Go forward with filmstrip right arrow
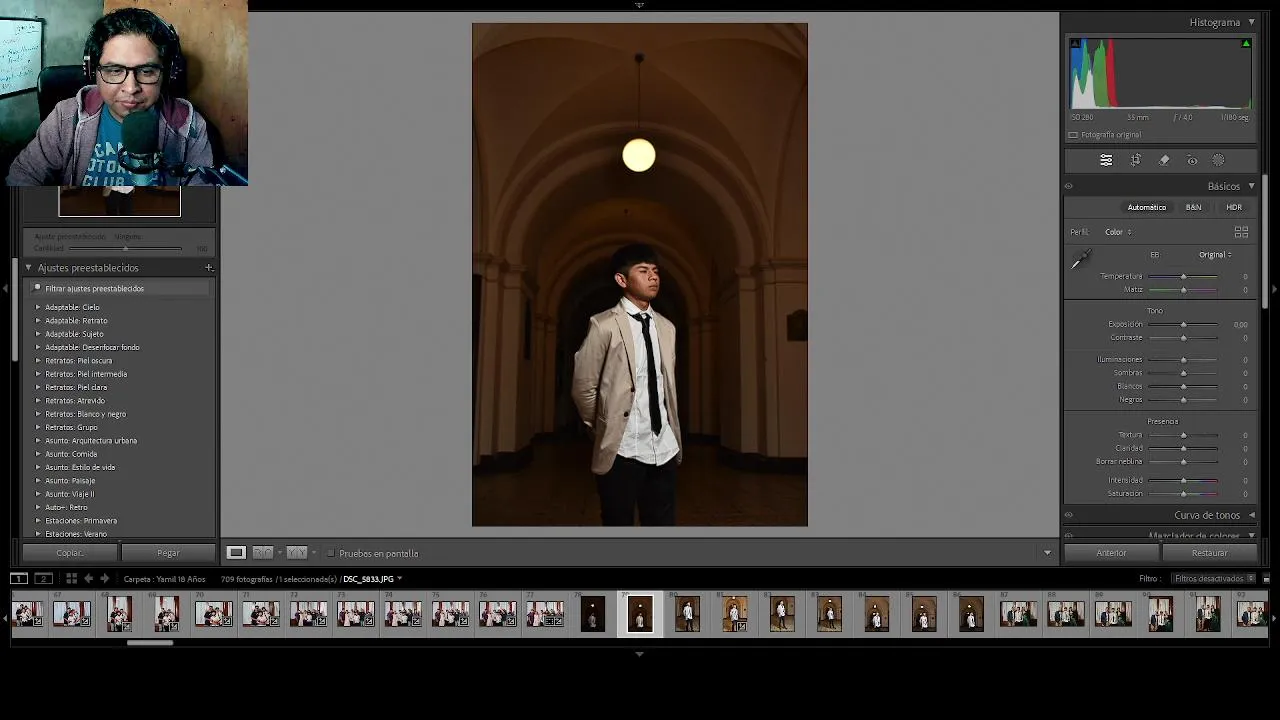 104,579
